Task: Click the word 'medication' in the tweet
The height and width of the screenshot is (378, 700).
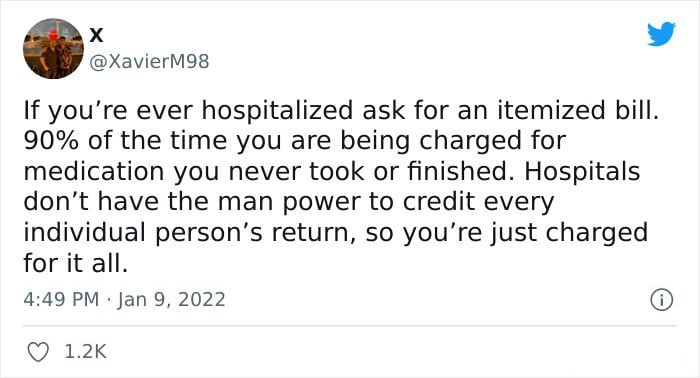Action: tap(94, 172)
